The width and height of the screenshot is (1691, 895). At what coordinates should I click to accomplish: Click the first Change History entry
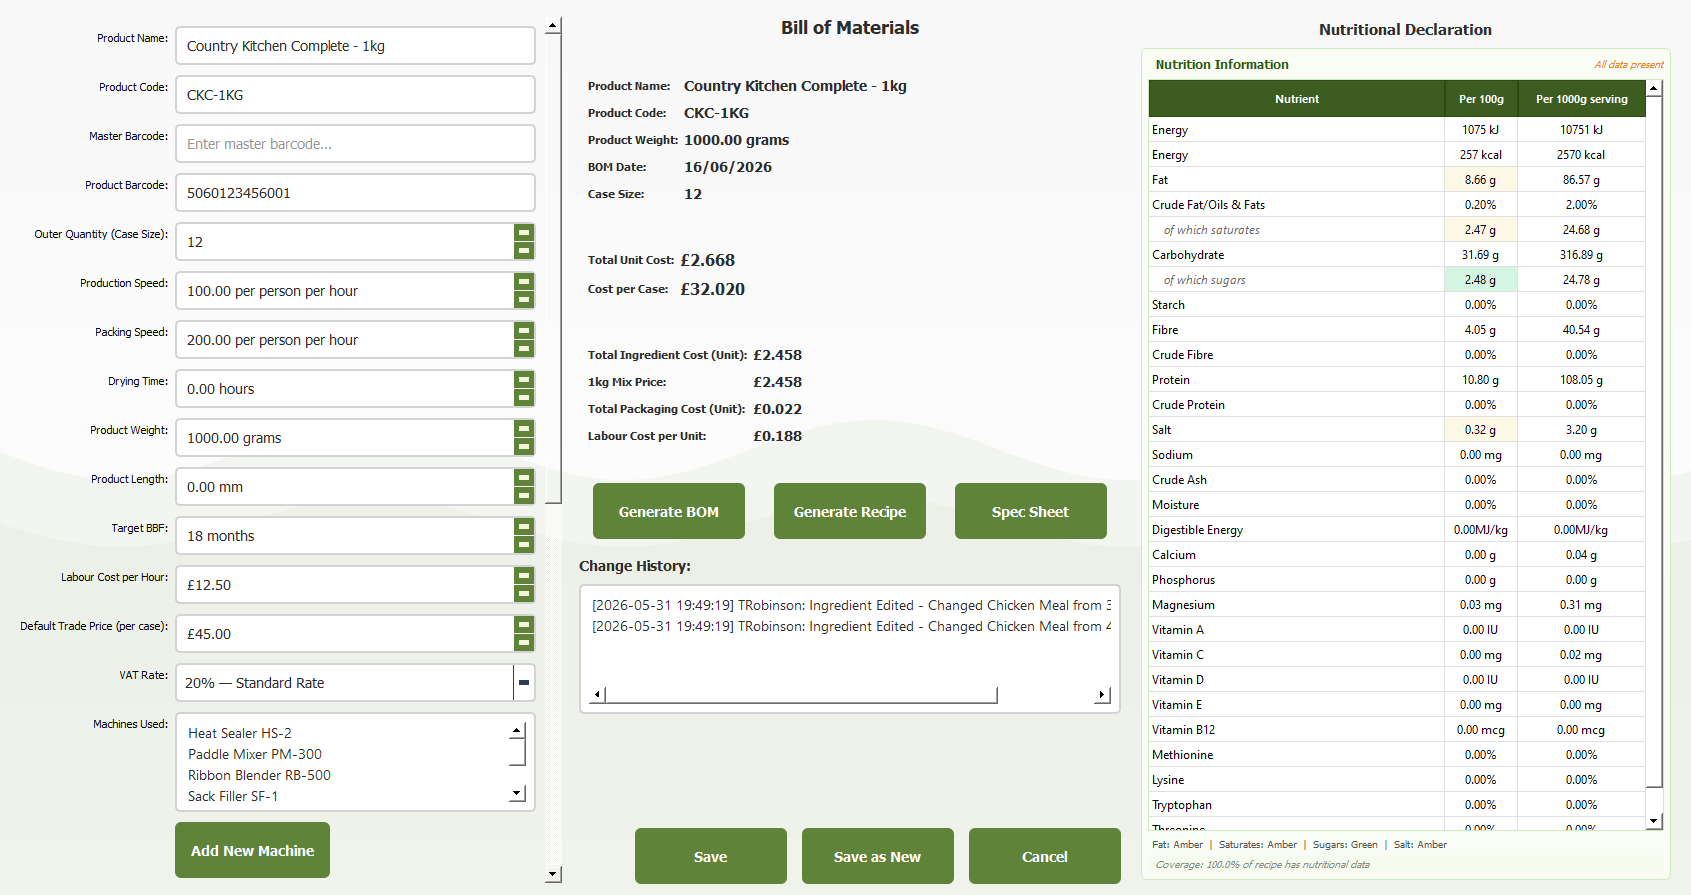(x=851, y=605)
